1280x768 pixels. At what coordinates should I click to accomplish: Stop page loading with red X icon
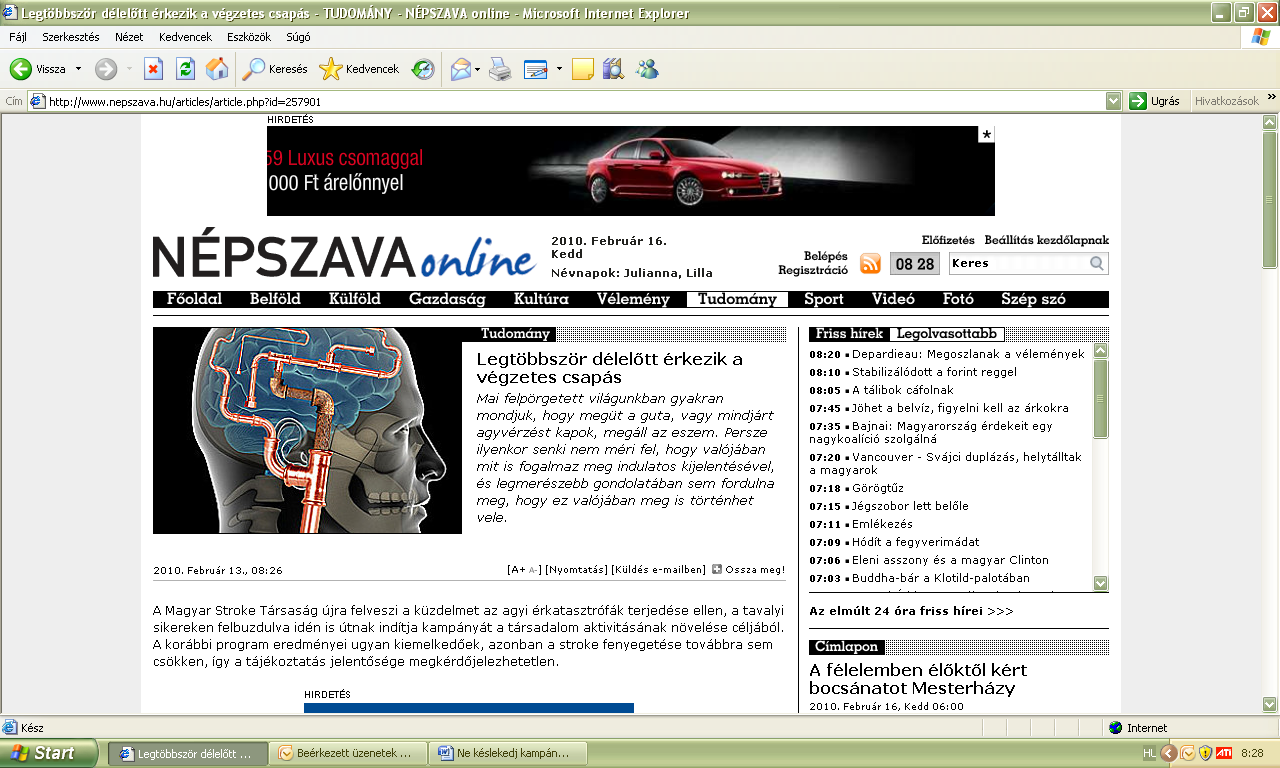tap(153, 69)
